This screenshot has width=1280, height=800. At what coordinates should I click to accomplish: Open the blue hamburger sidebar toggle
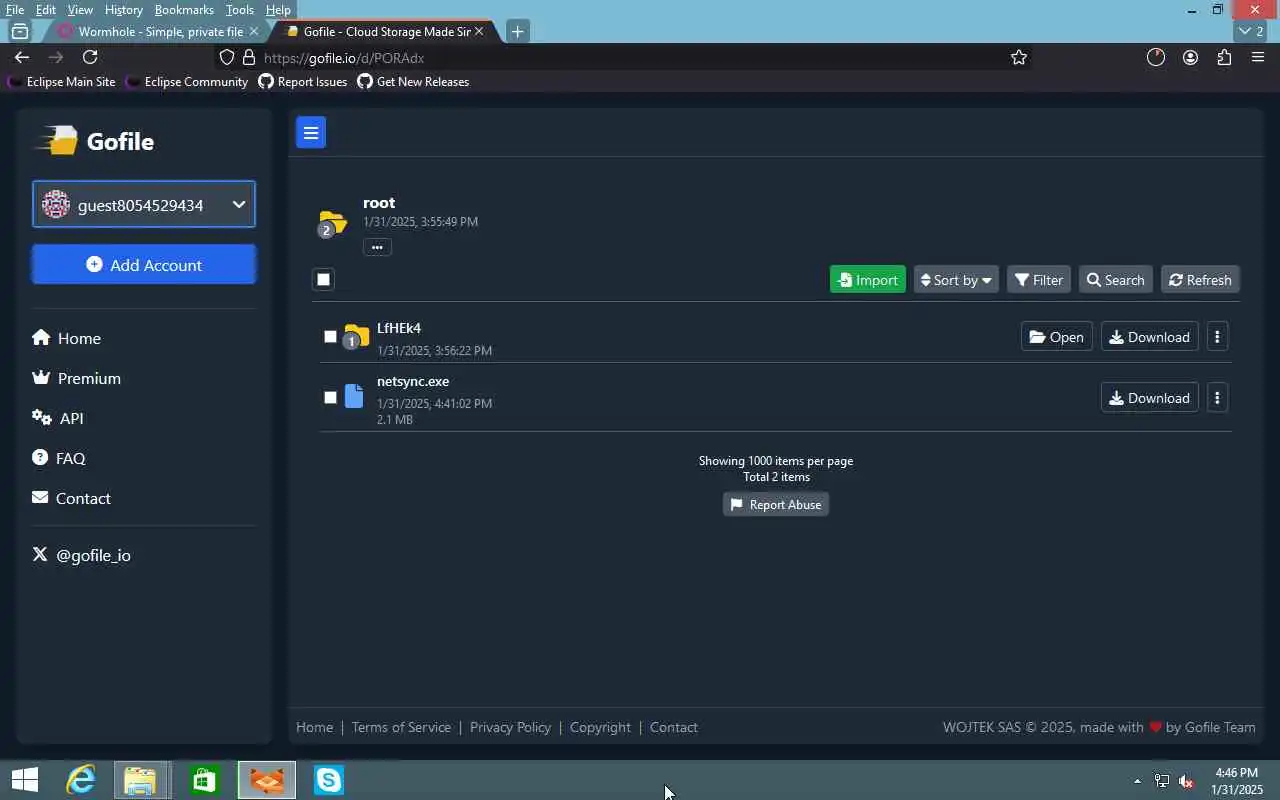[x=311, y=132]
